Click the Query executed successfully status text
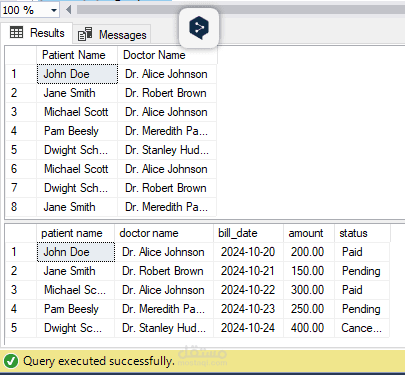Image resolution: width=405 pixels, height=375 pixels. click(99, 361)
